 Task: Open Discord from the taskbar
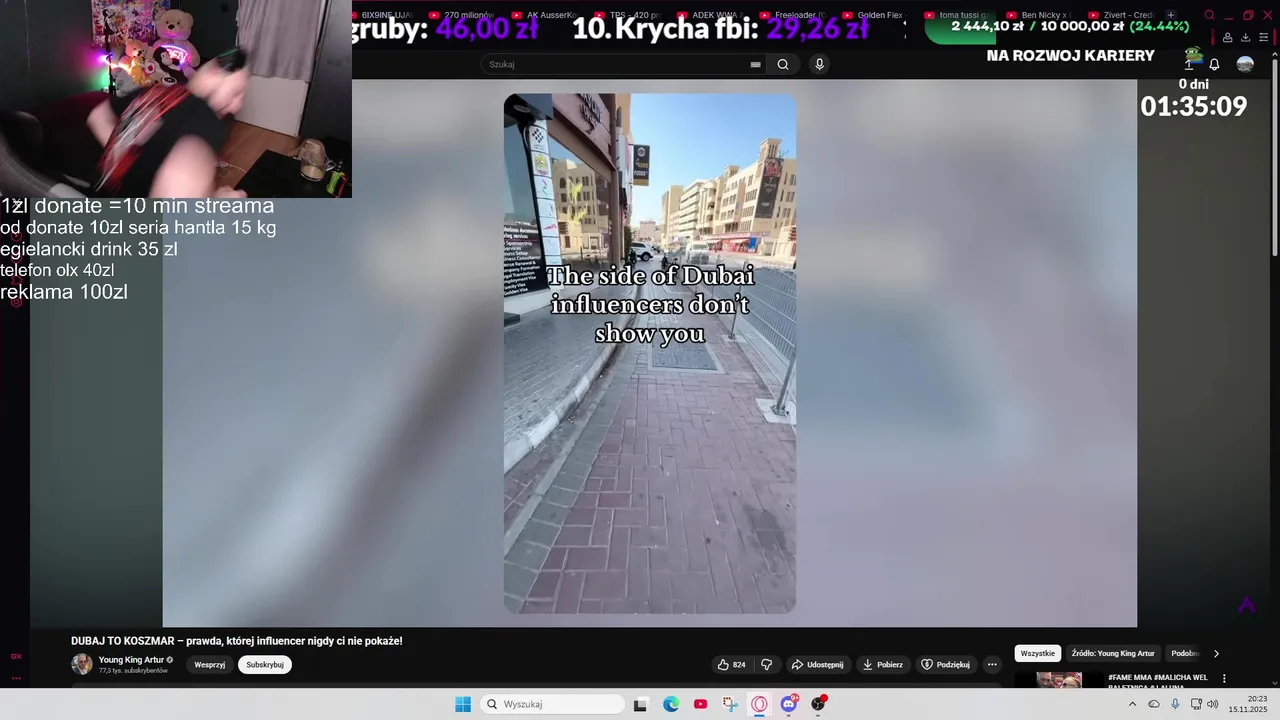pyautogui.click(x=789, y=704)
